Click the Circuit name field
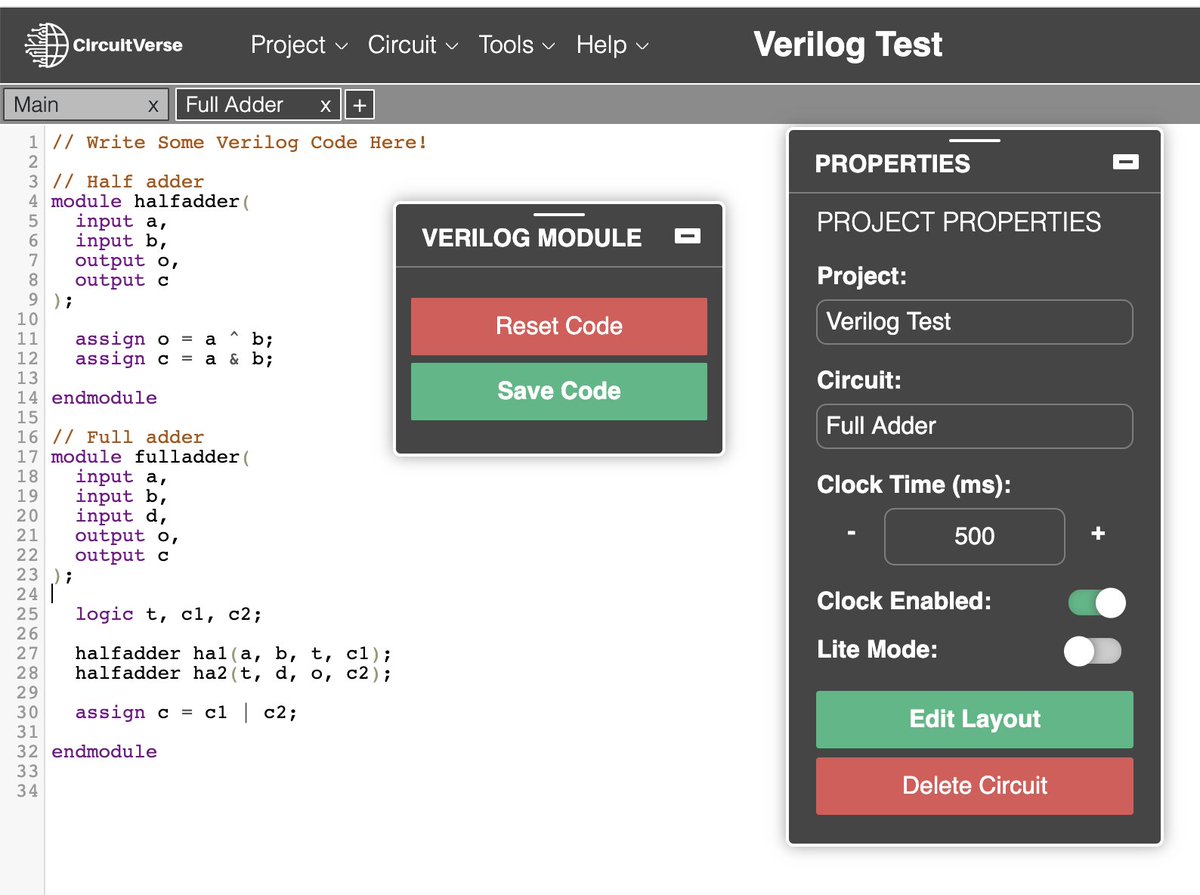1200x895 pixels. pyautogui.click(x=975, y=426)
